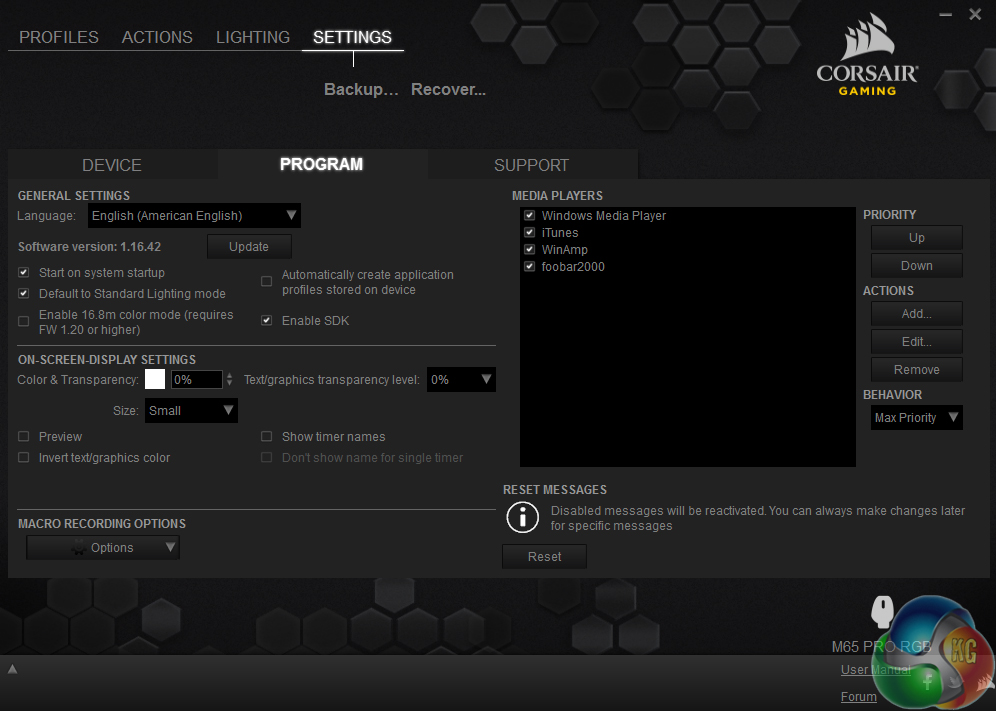Click Edit... media player action
This screenshot has width=996, height=711.
point(917,341)
